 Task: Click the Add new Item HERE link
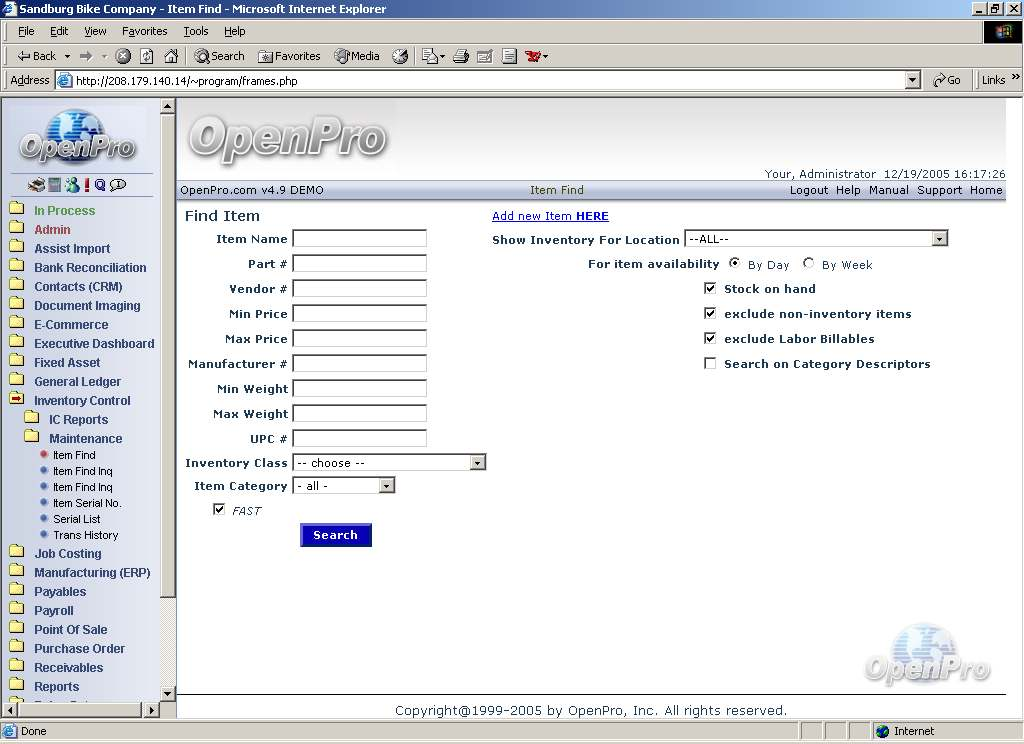(550, 216)
